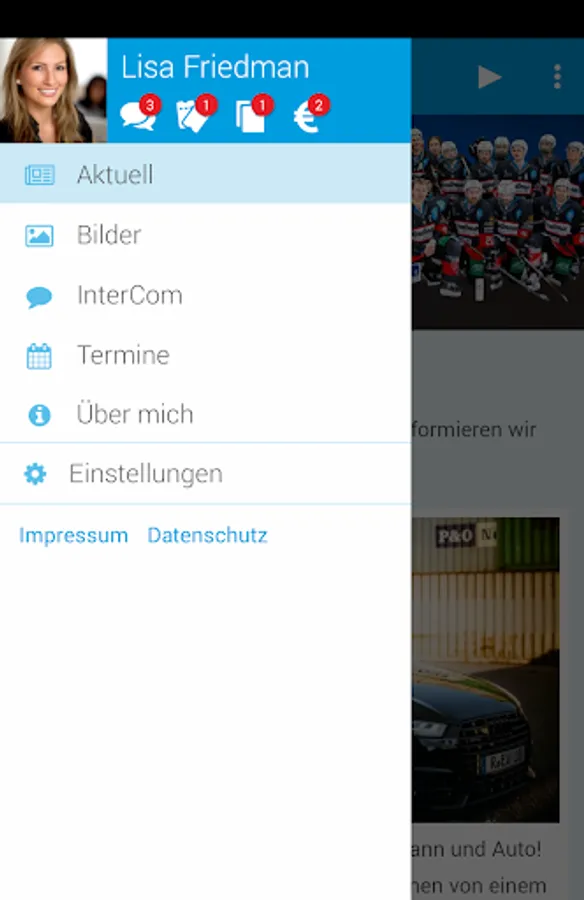Open the chat messages icon with badge 3
The height and width of the screenshot is (900, 584).
click(x=140, y=114)
